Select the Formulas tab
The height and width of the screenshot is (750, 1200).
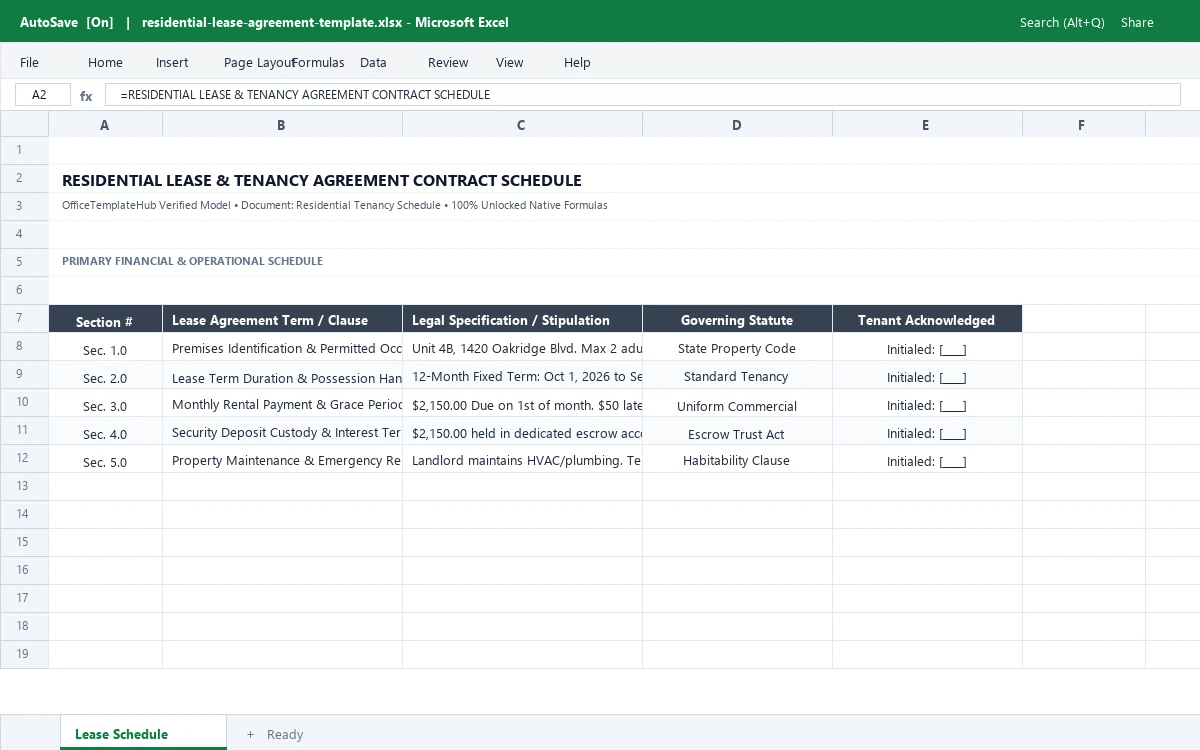pos(318,62)
